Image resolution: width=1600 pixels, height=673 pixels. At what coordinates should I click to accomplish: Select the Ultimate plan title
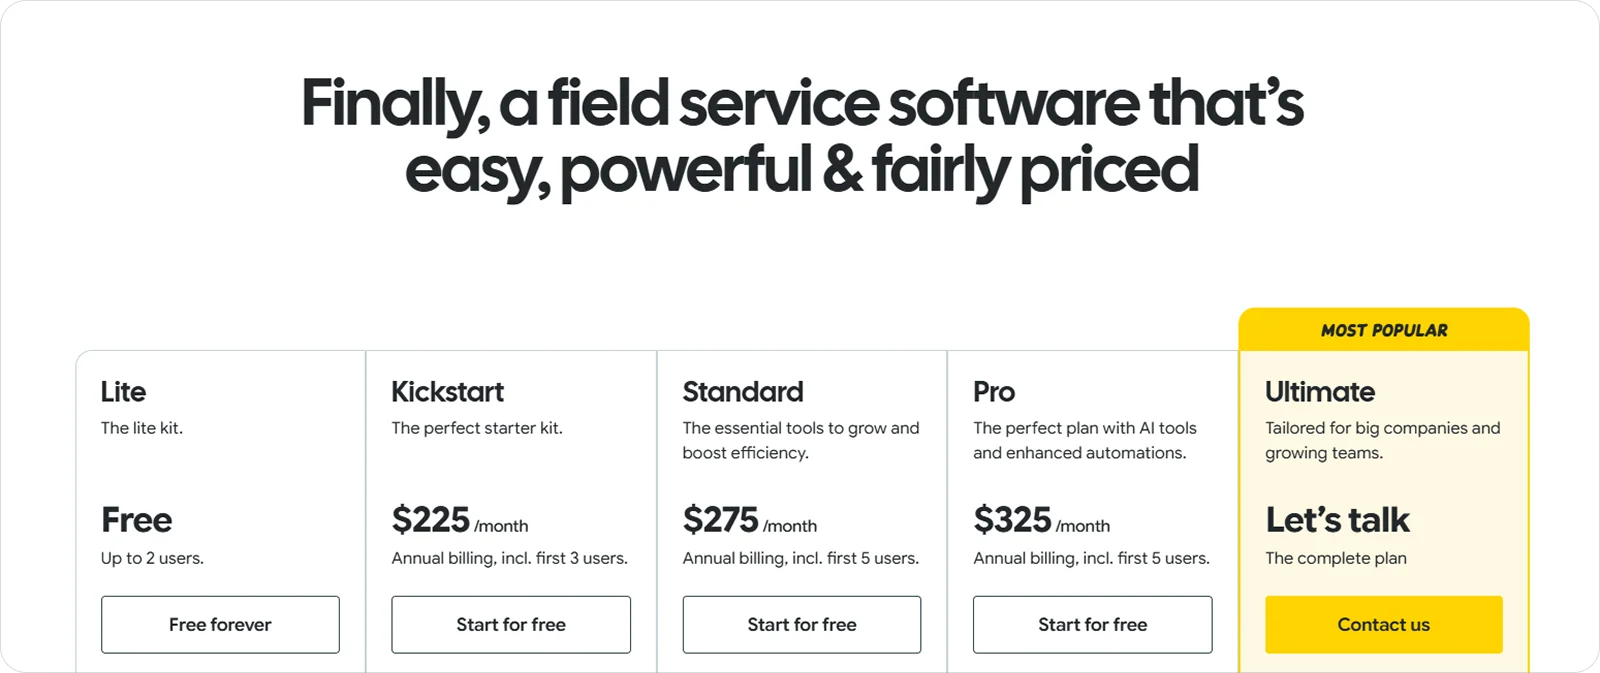click(x=1319, y=392)
